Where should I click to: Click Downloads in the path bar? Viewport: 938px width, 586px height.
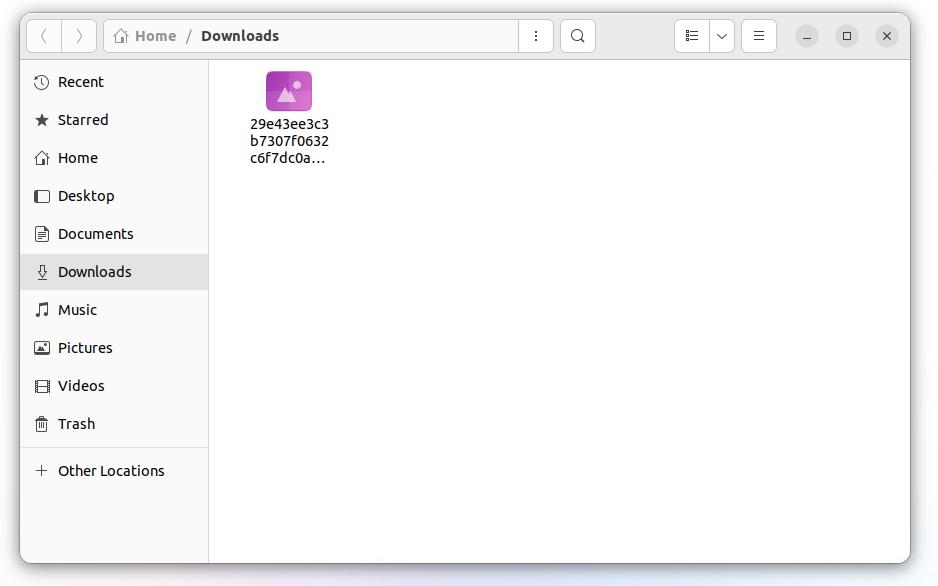click(x=240, y=36)
